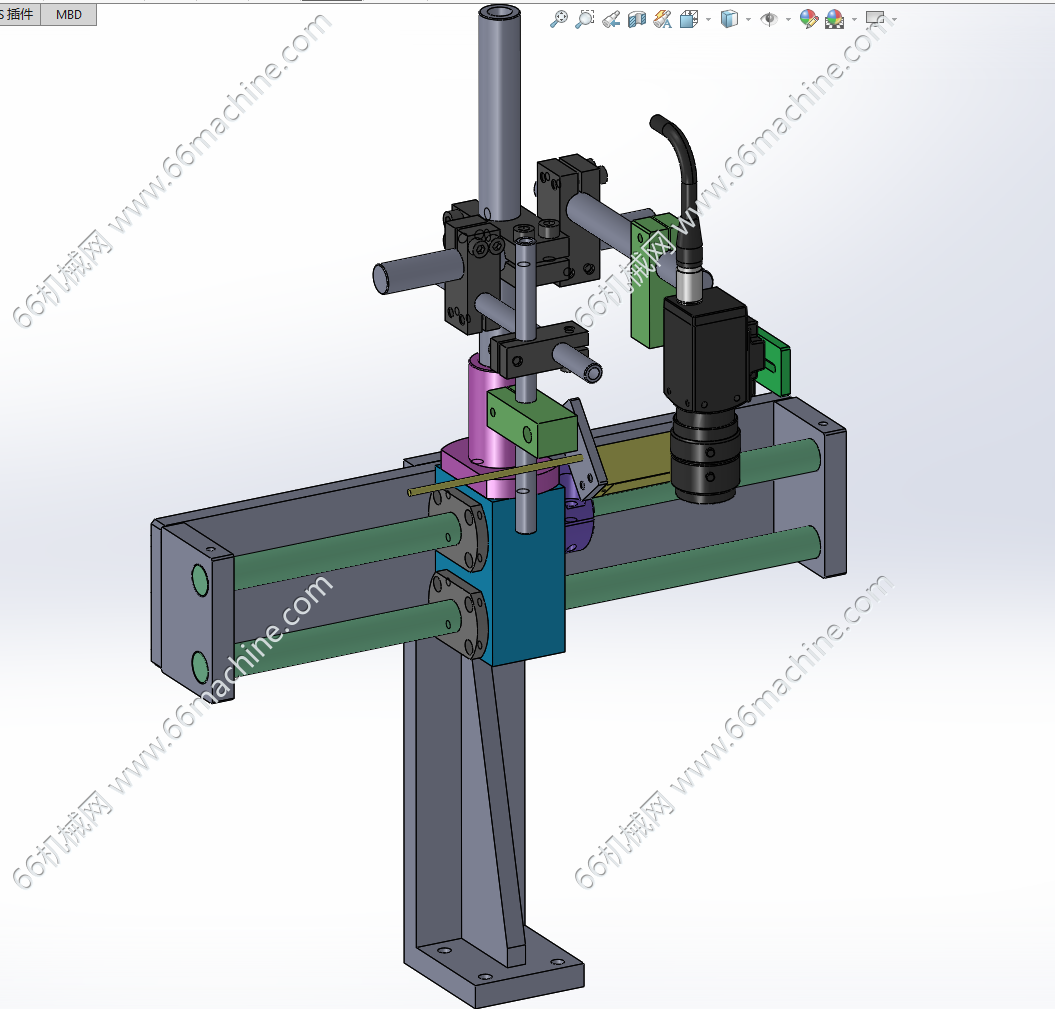
Task: Click the Zoom to Fit icon
Action: [x=558, y=19]
